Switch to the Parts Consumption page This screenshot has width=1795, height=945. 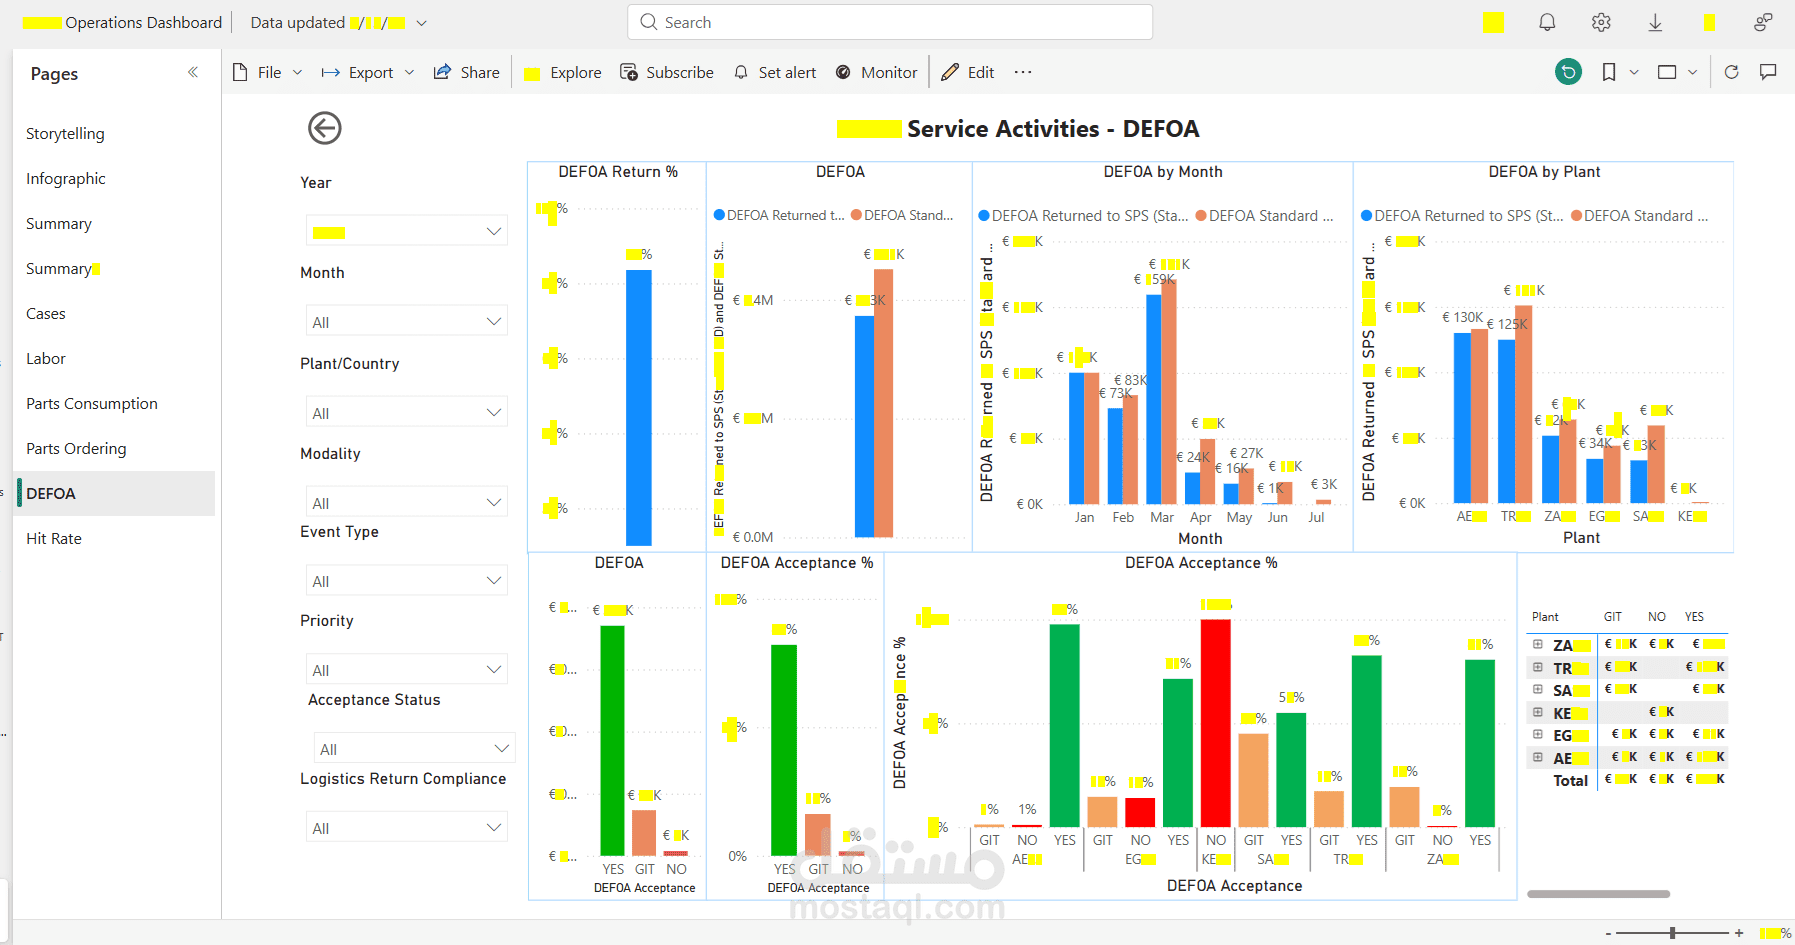pos(92,403)
